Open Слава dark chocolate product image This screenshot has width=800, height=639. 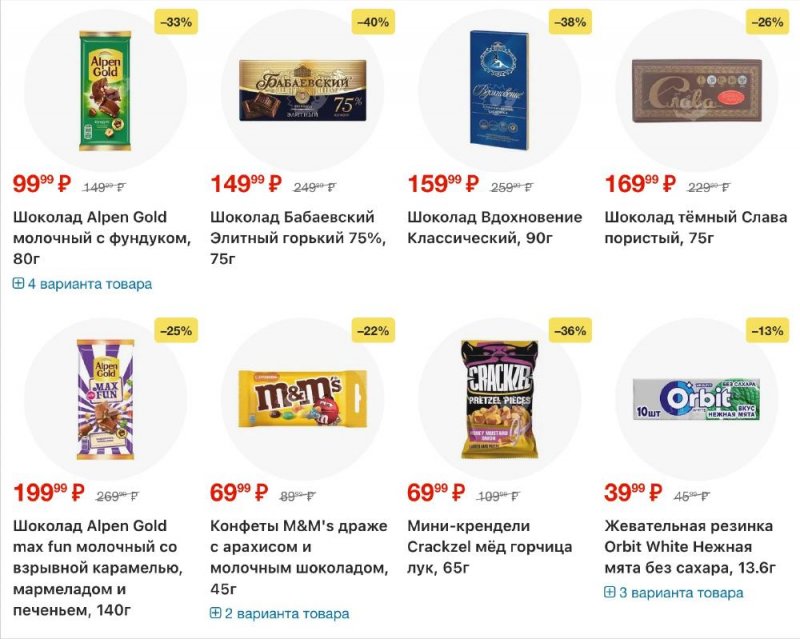pos(696,90)
